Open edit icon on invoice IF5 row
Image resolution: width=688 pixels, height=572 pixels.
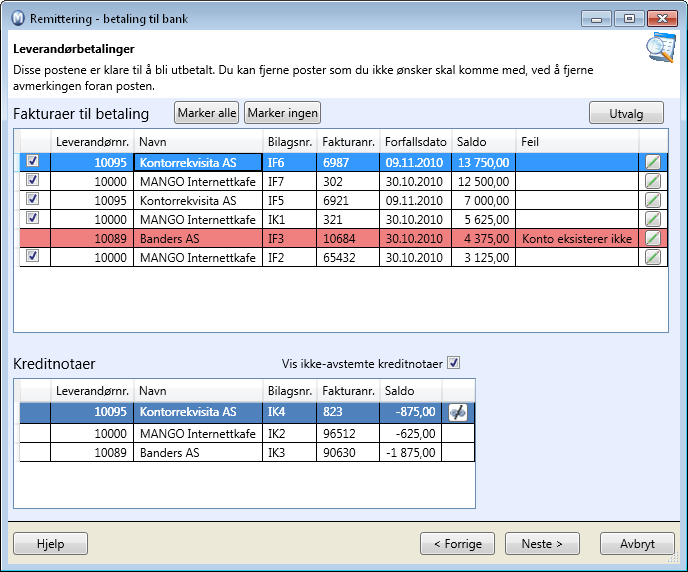652,200
